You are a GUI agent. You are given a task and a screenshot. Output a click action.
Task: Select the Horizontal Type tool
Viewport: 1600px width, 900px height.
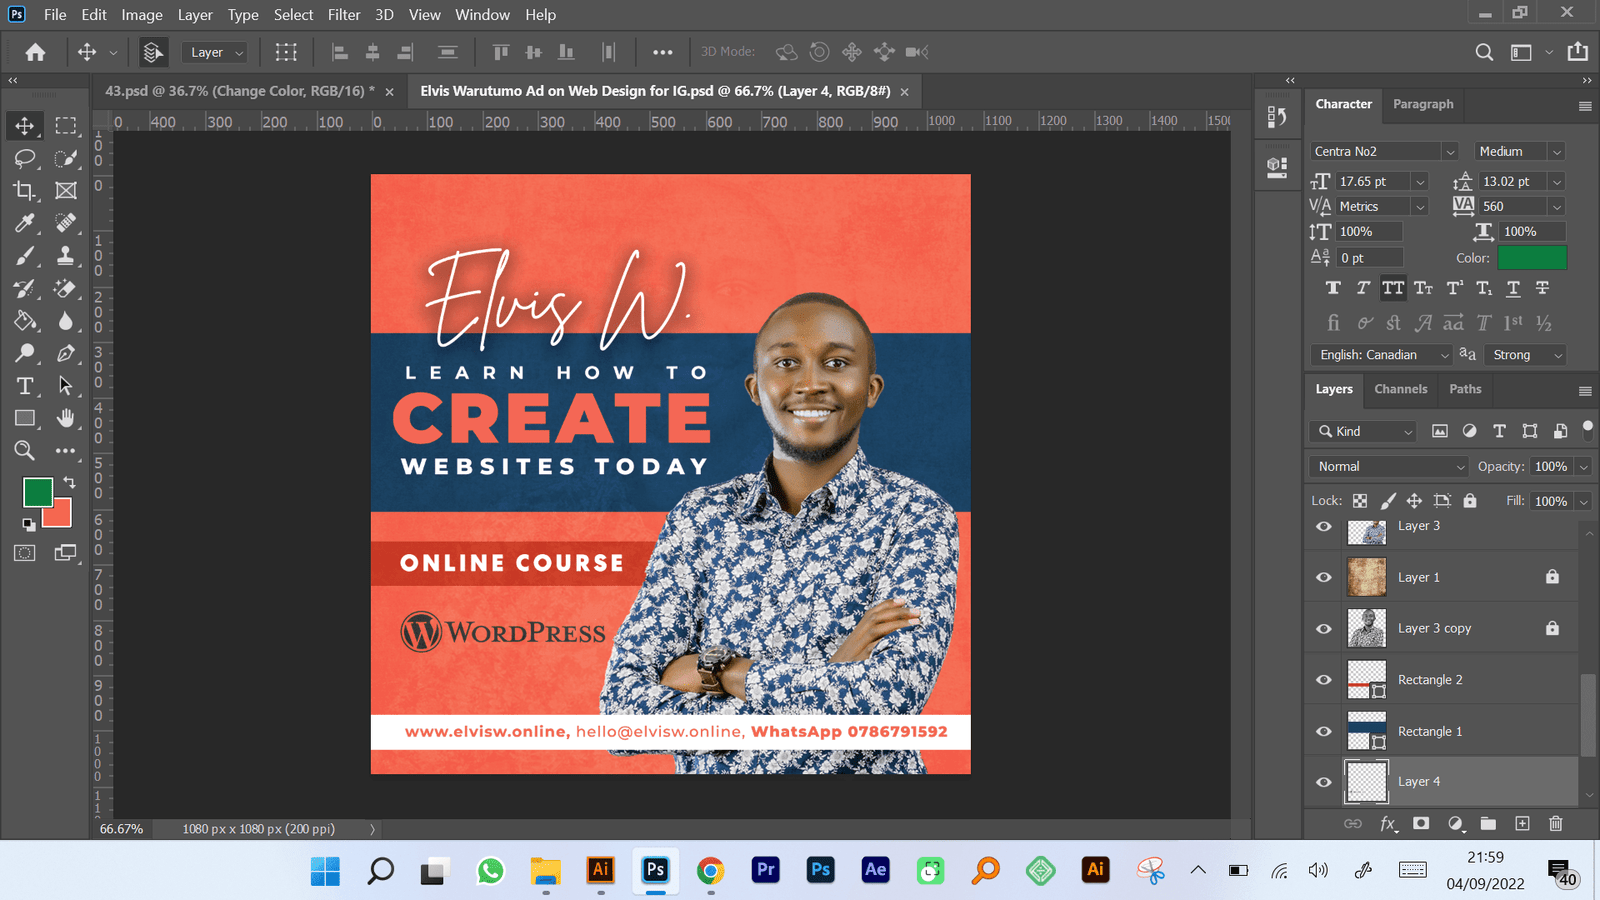[x=25, y=386]
